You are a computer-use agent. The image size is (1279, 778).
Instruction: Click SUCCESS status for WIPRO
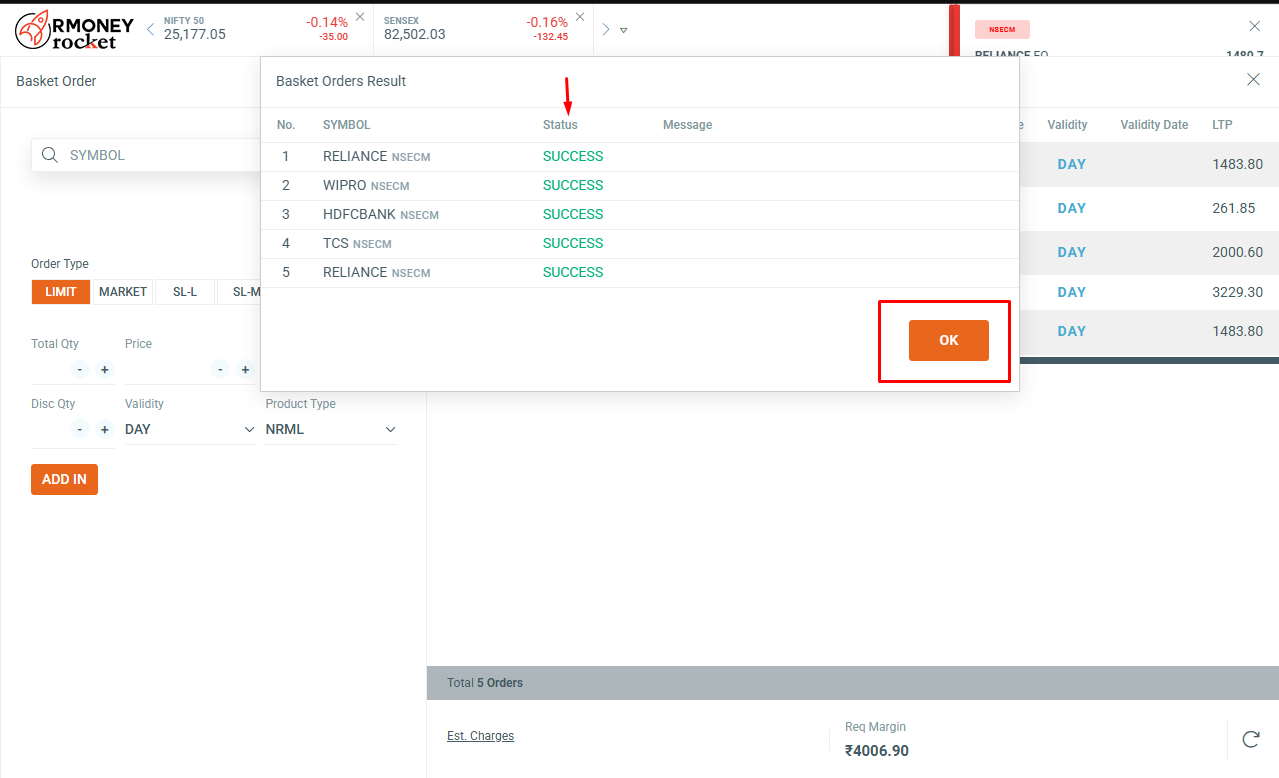[573, 185]
